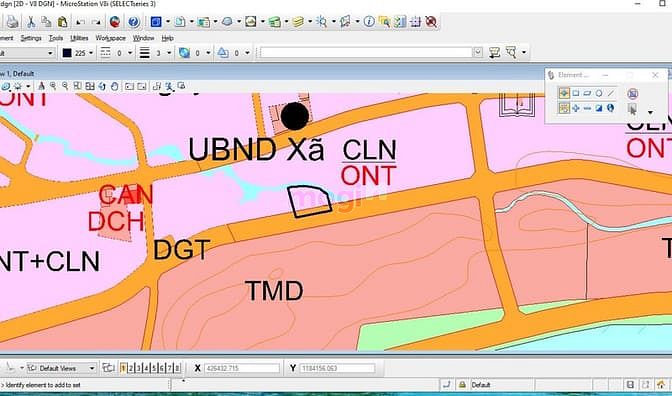Toggle view window 4 button
The height and width of the screenshot is (396, 672).
[x=147, y=368]
